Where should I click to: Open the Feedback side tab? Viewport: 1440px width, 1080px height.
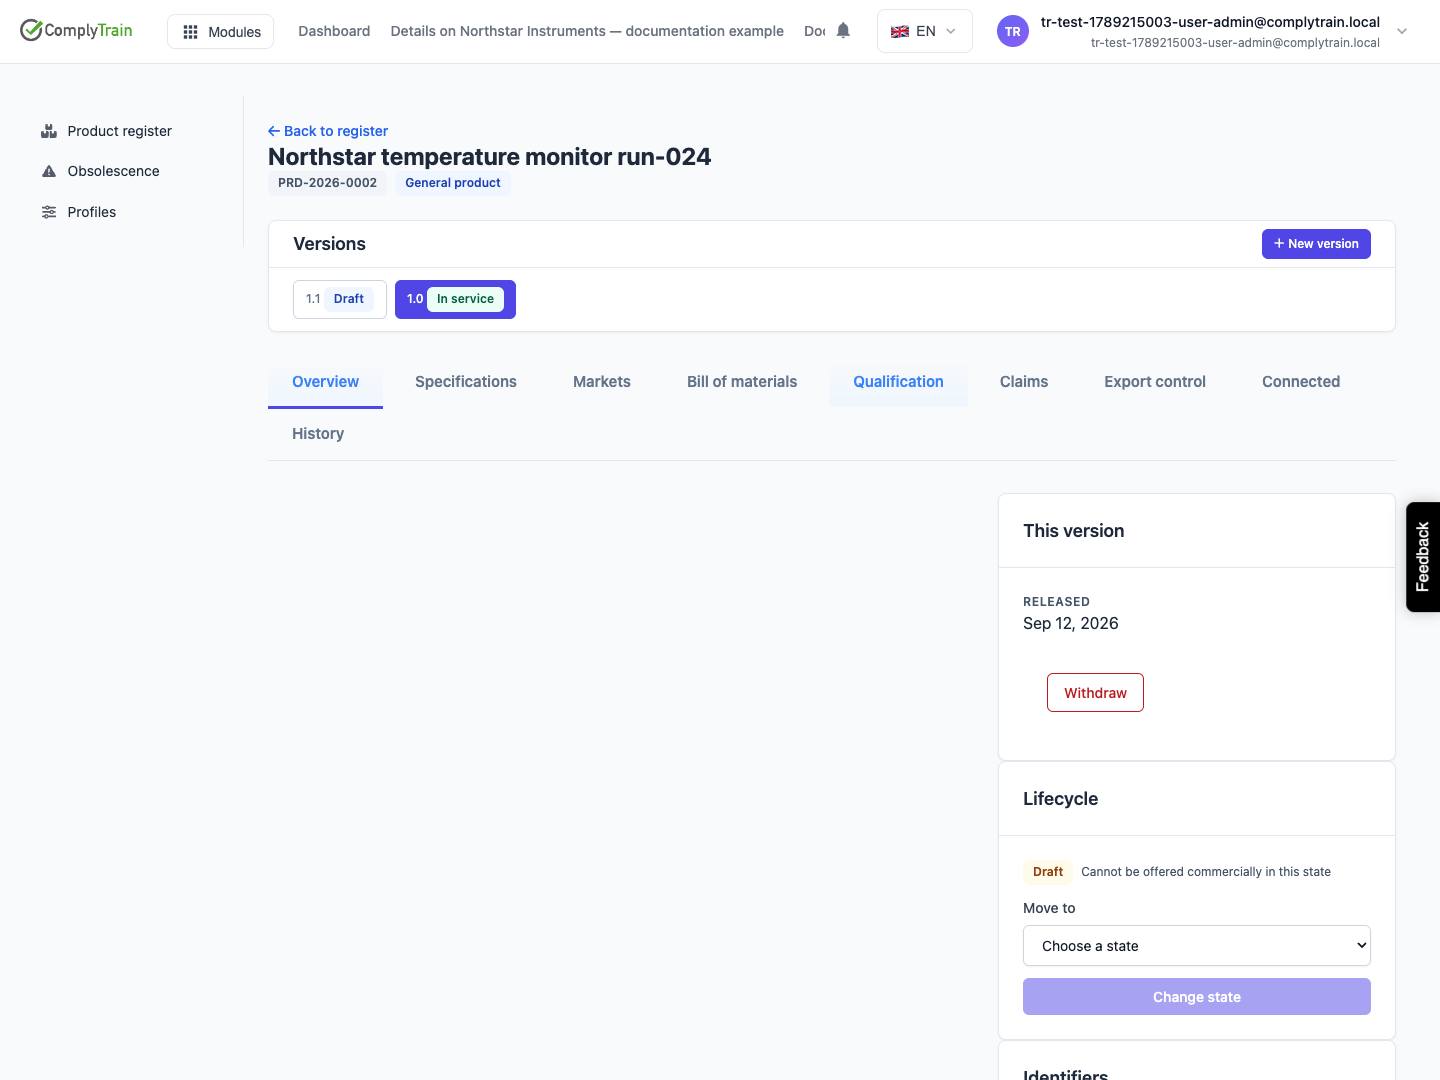point(1423,557)
